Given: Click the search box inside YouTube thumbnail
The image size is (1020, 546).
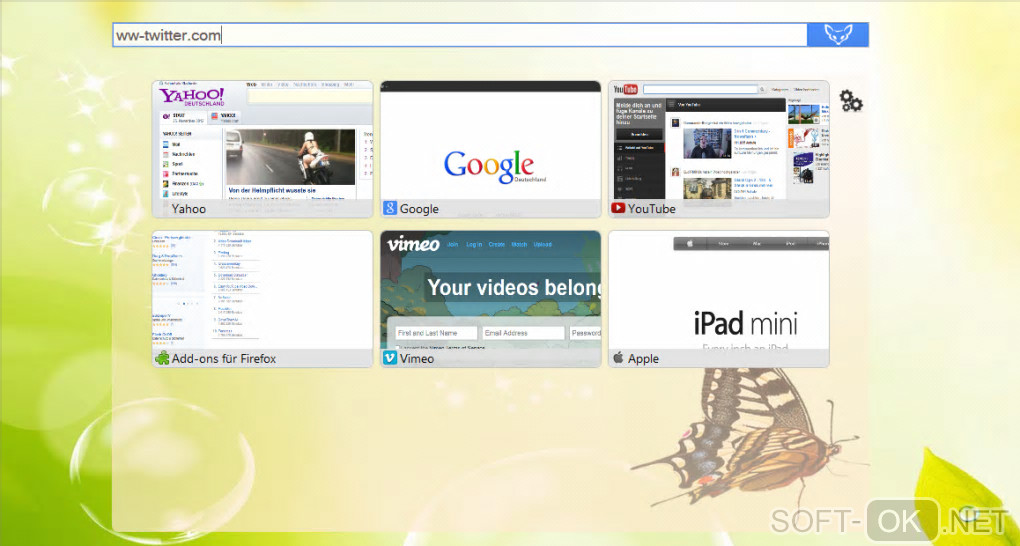Looking at the screenshot, I should pyautogui.click(x=702, y=89).
